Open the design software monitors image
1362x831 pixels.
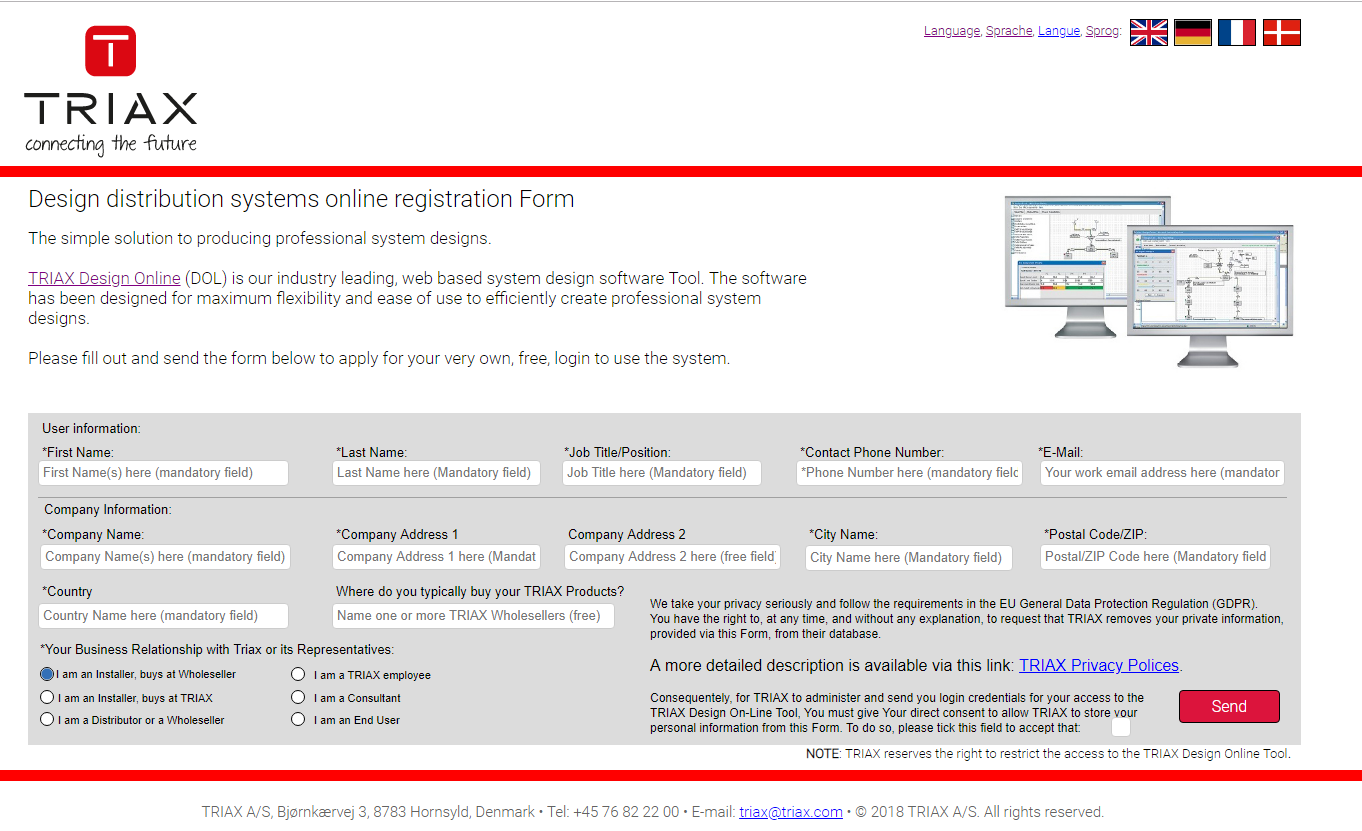[1149, 282]
